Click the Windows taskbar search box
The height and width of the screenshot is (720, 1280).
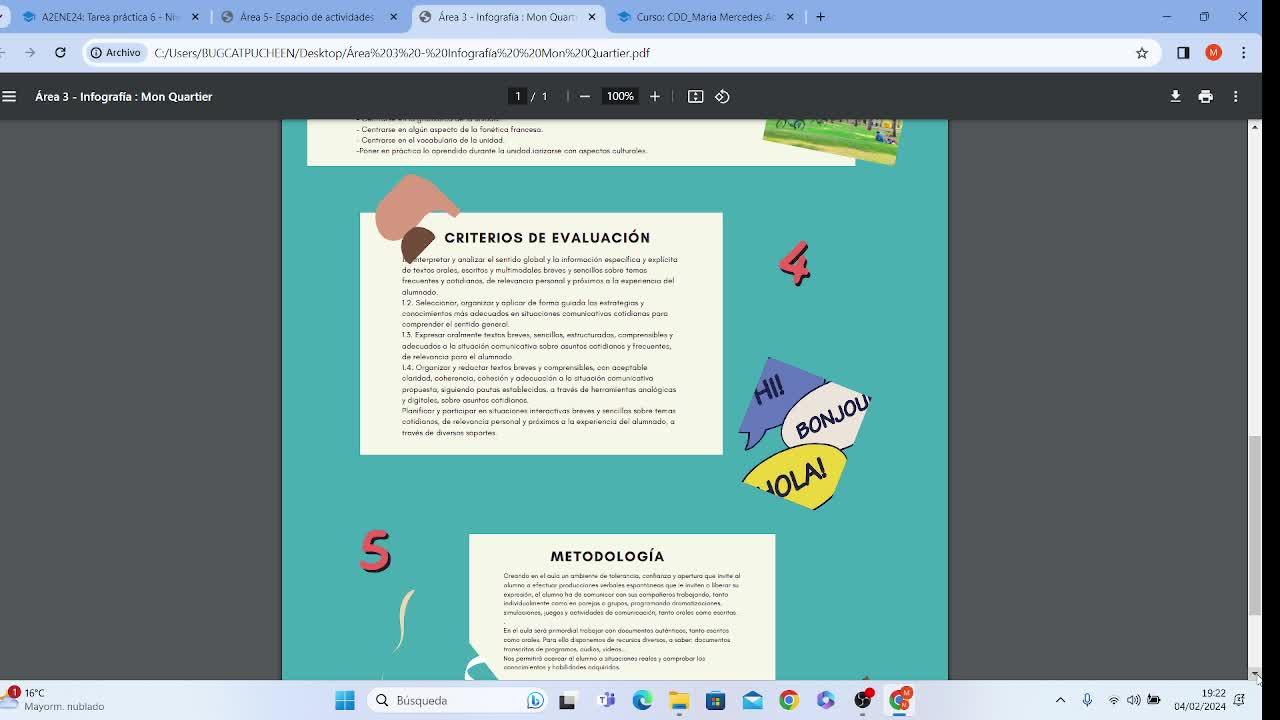(x=457, y=700)
